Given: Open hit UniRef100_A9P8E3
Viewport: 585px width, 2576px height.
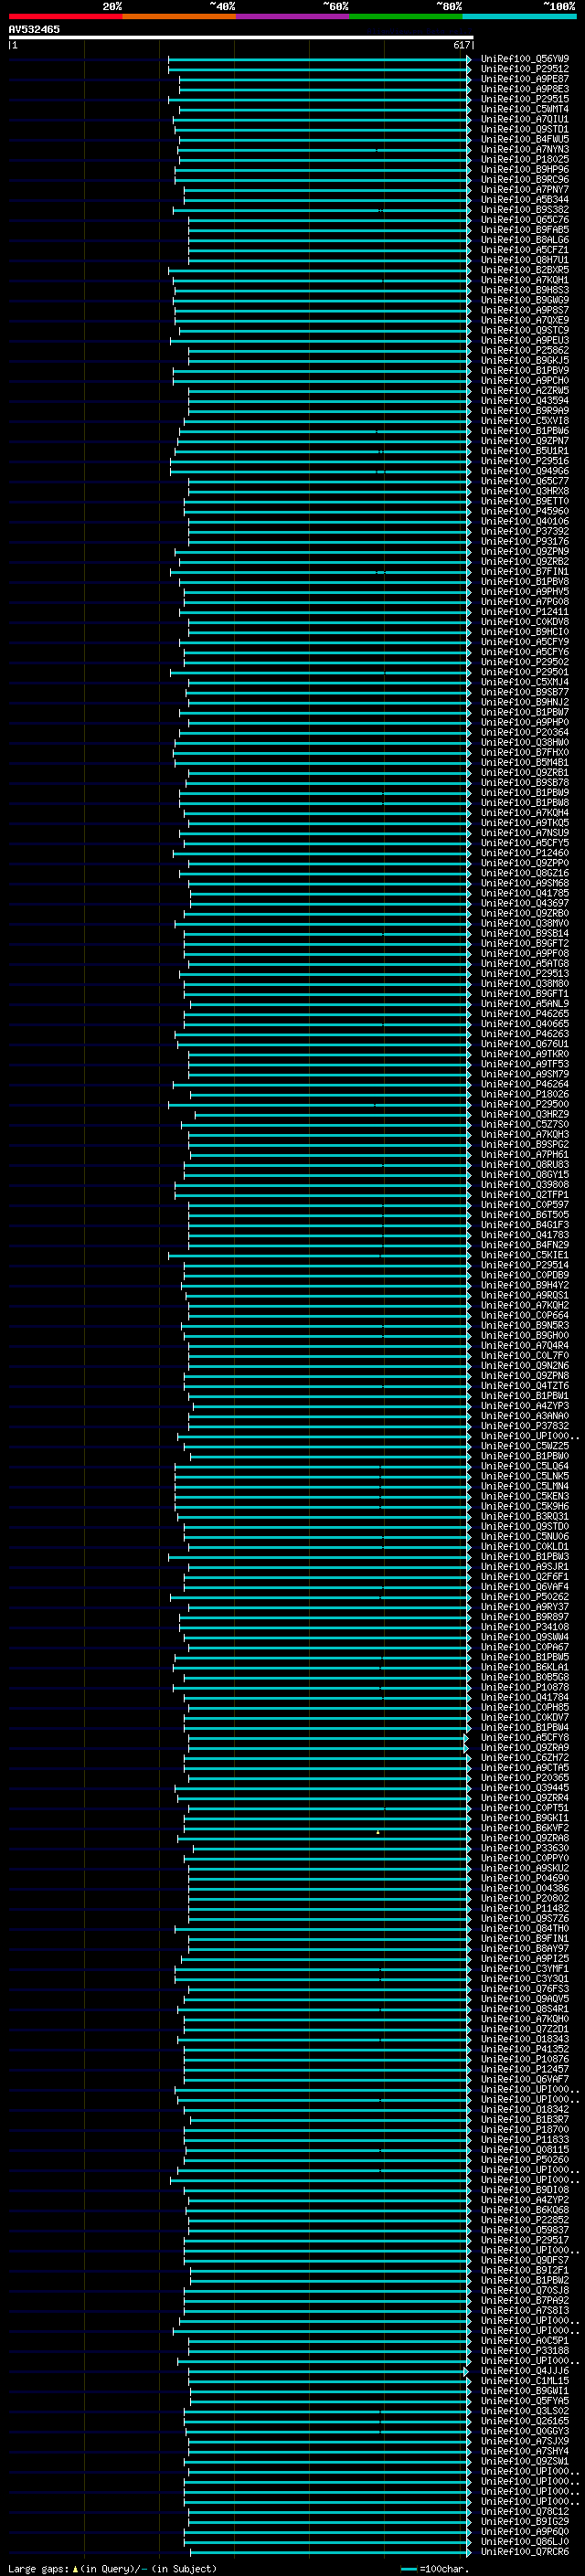Looking at the screenshot, I should (525, 89).
